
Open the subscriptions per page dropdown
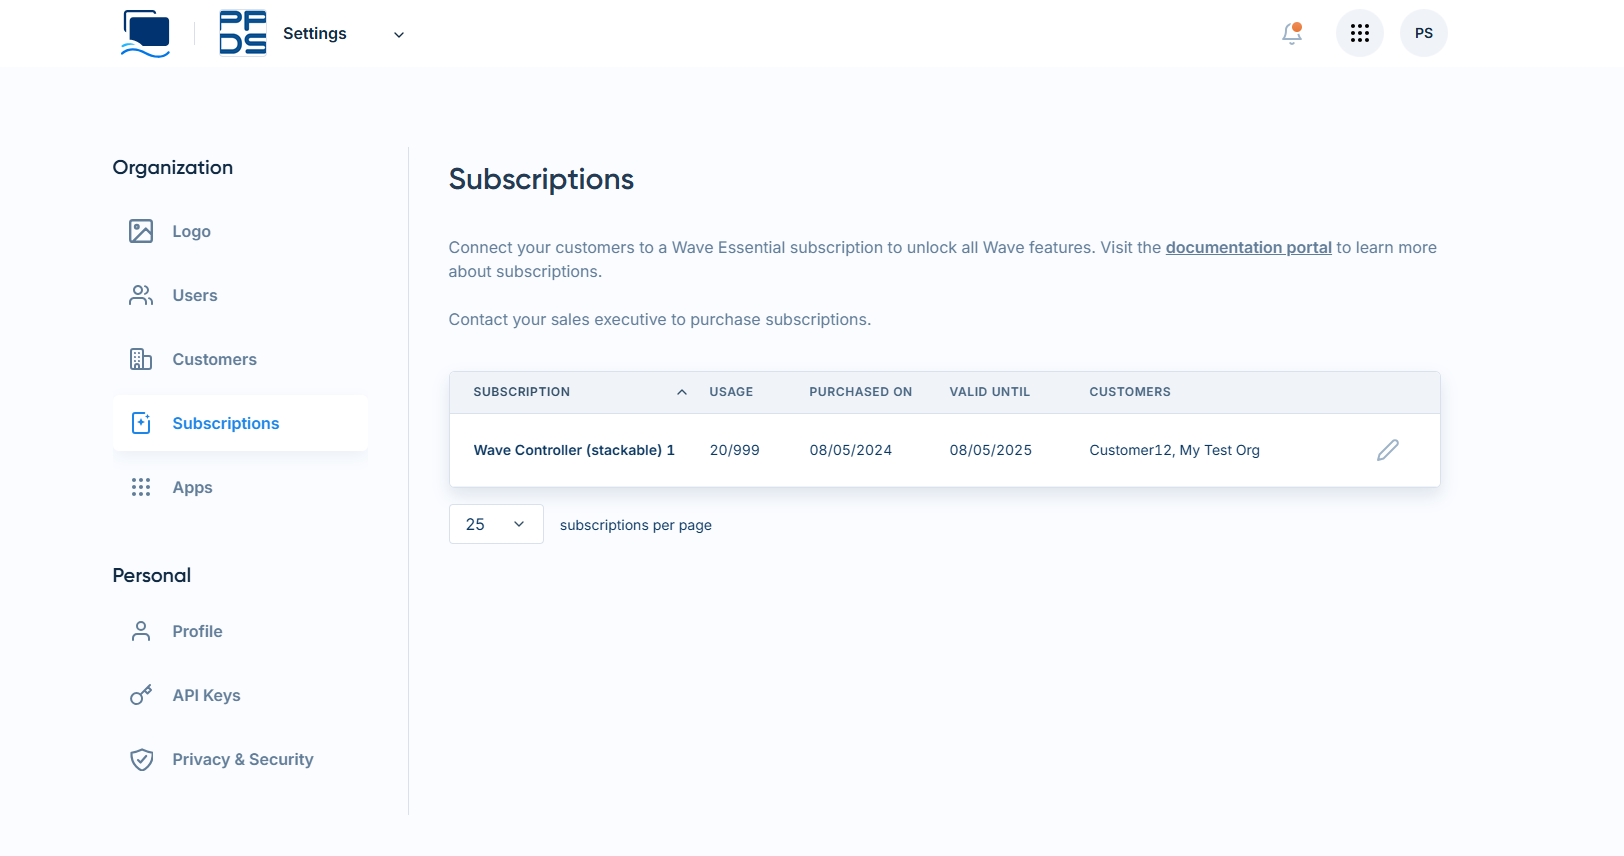pyautogui.click(x=496, y=524)
